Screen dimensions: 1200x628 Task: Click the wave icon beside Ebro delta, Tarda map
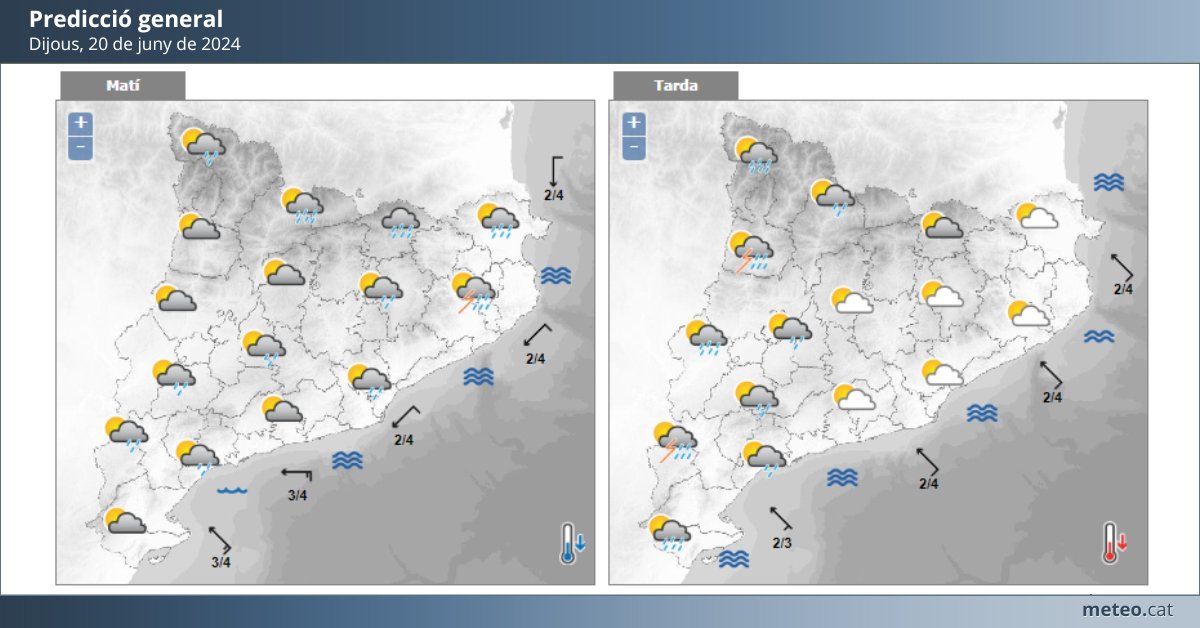point(735,559)
